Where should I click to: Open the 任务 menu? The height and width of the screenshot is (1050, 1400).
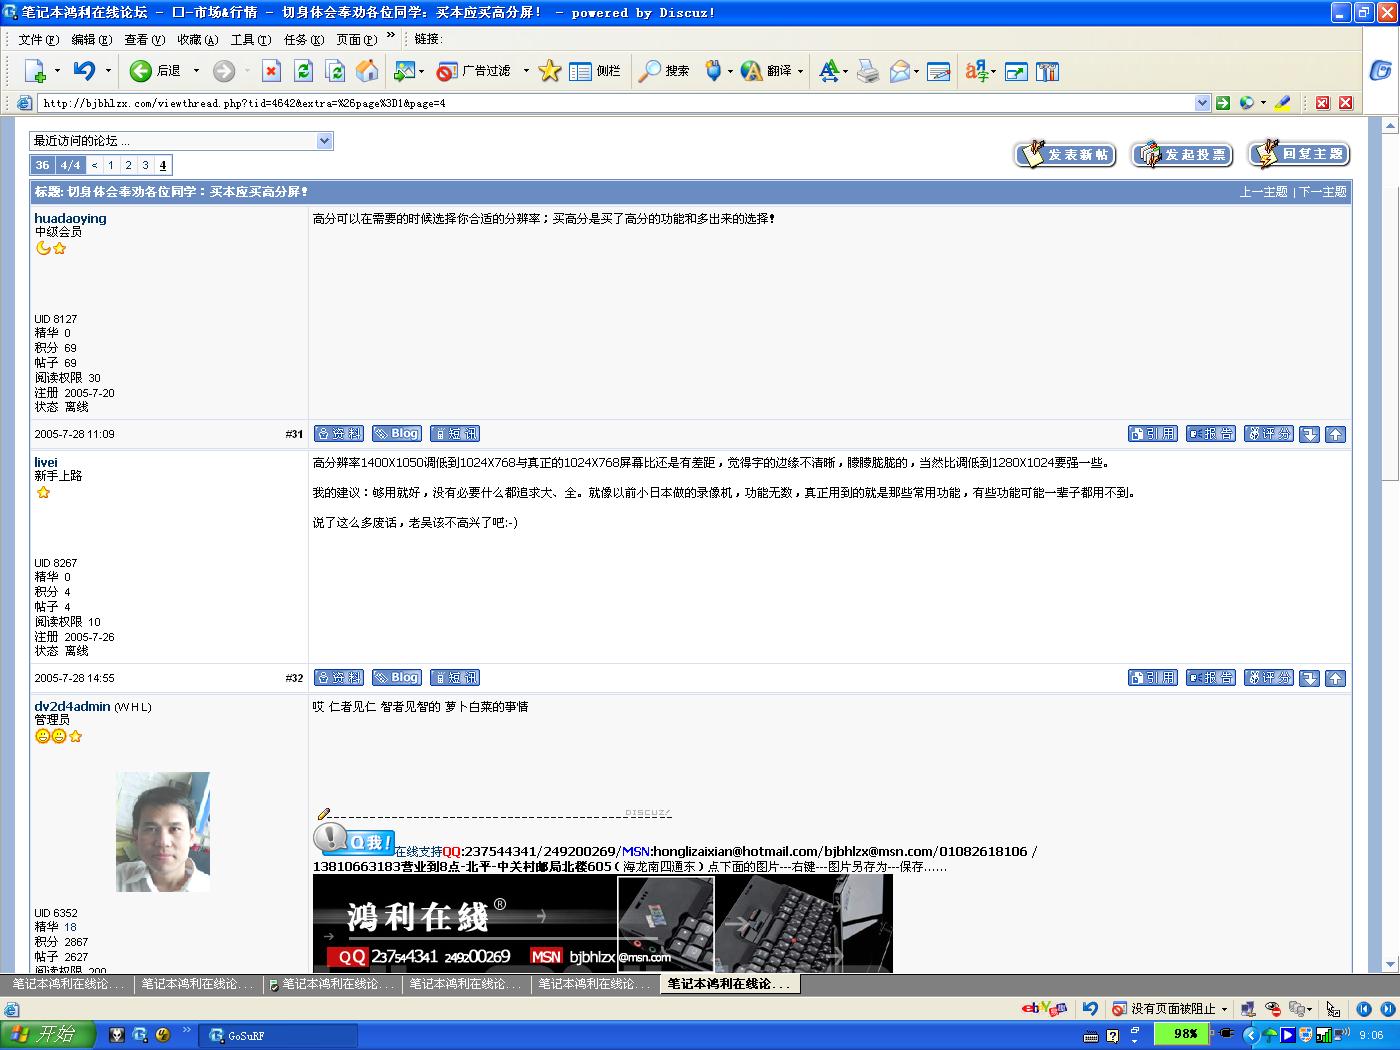click(304, 39)
